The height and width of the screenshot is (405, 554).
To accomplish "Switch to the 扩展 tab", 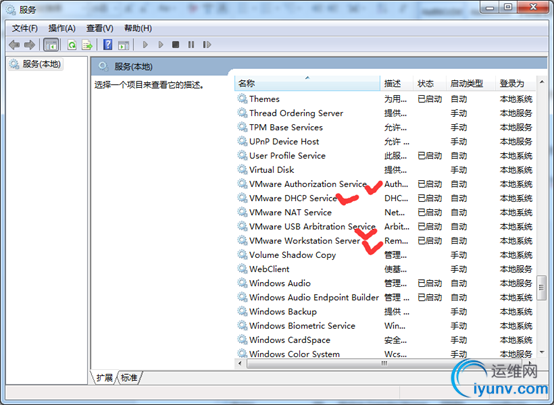I will [104, 378].
